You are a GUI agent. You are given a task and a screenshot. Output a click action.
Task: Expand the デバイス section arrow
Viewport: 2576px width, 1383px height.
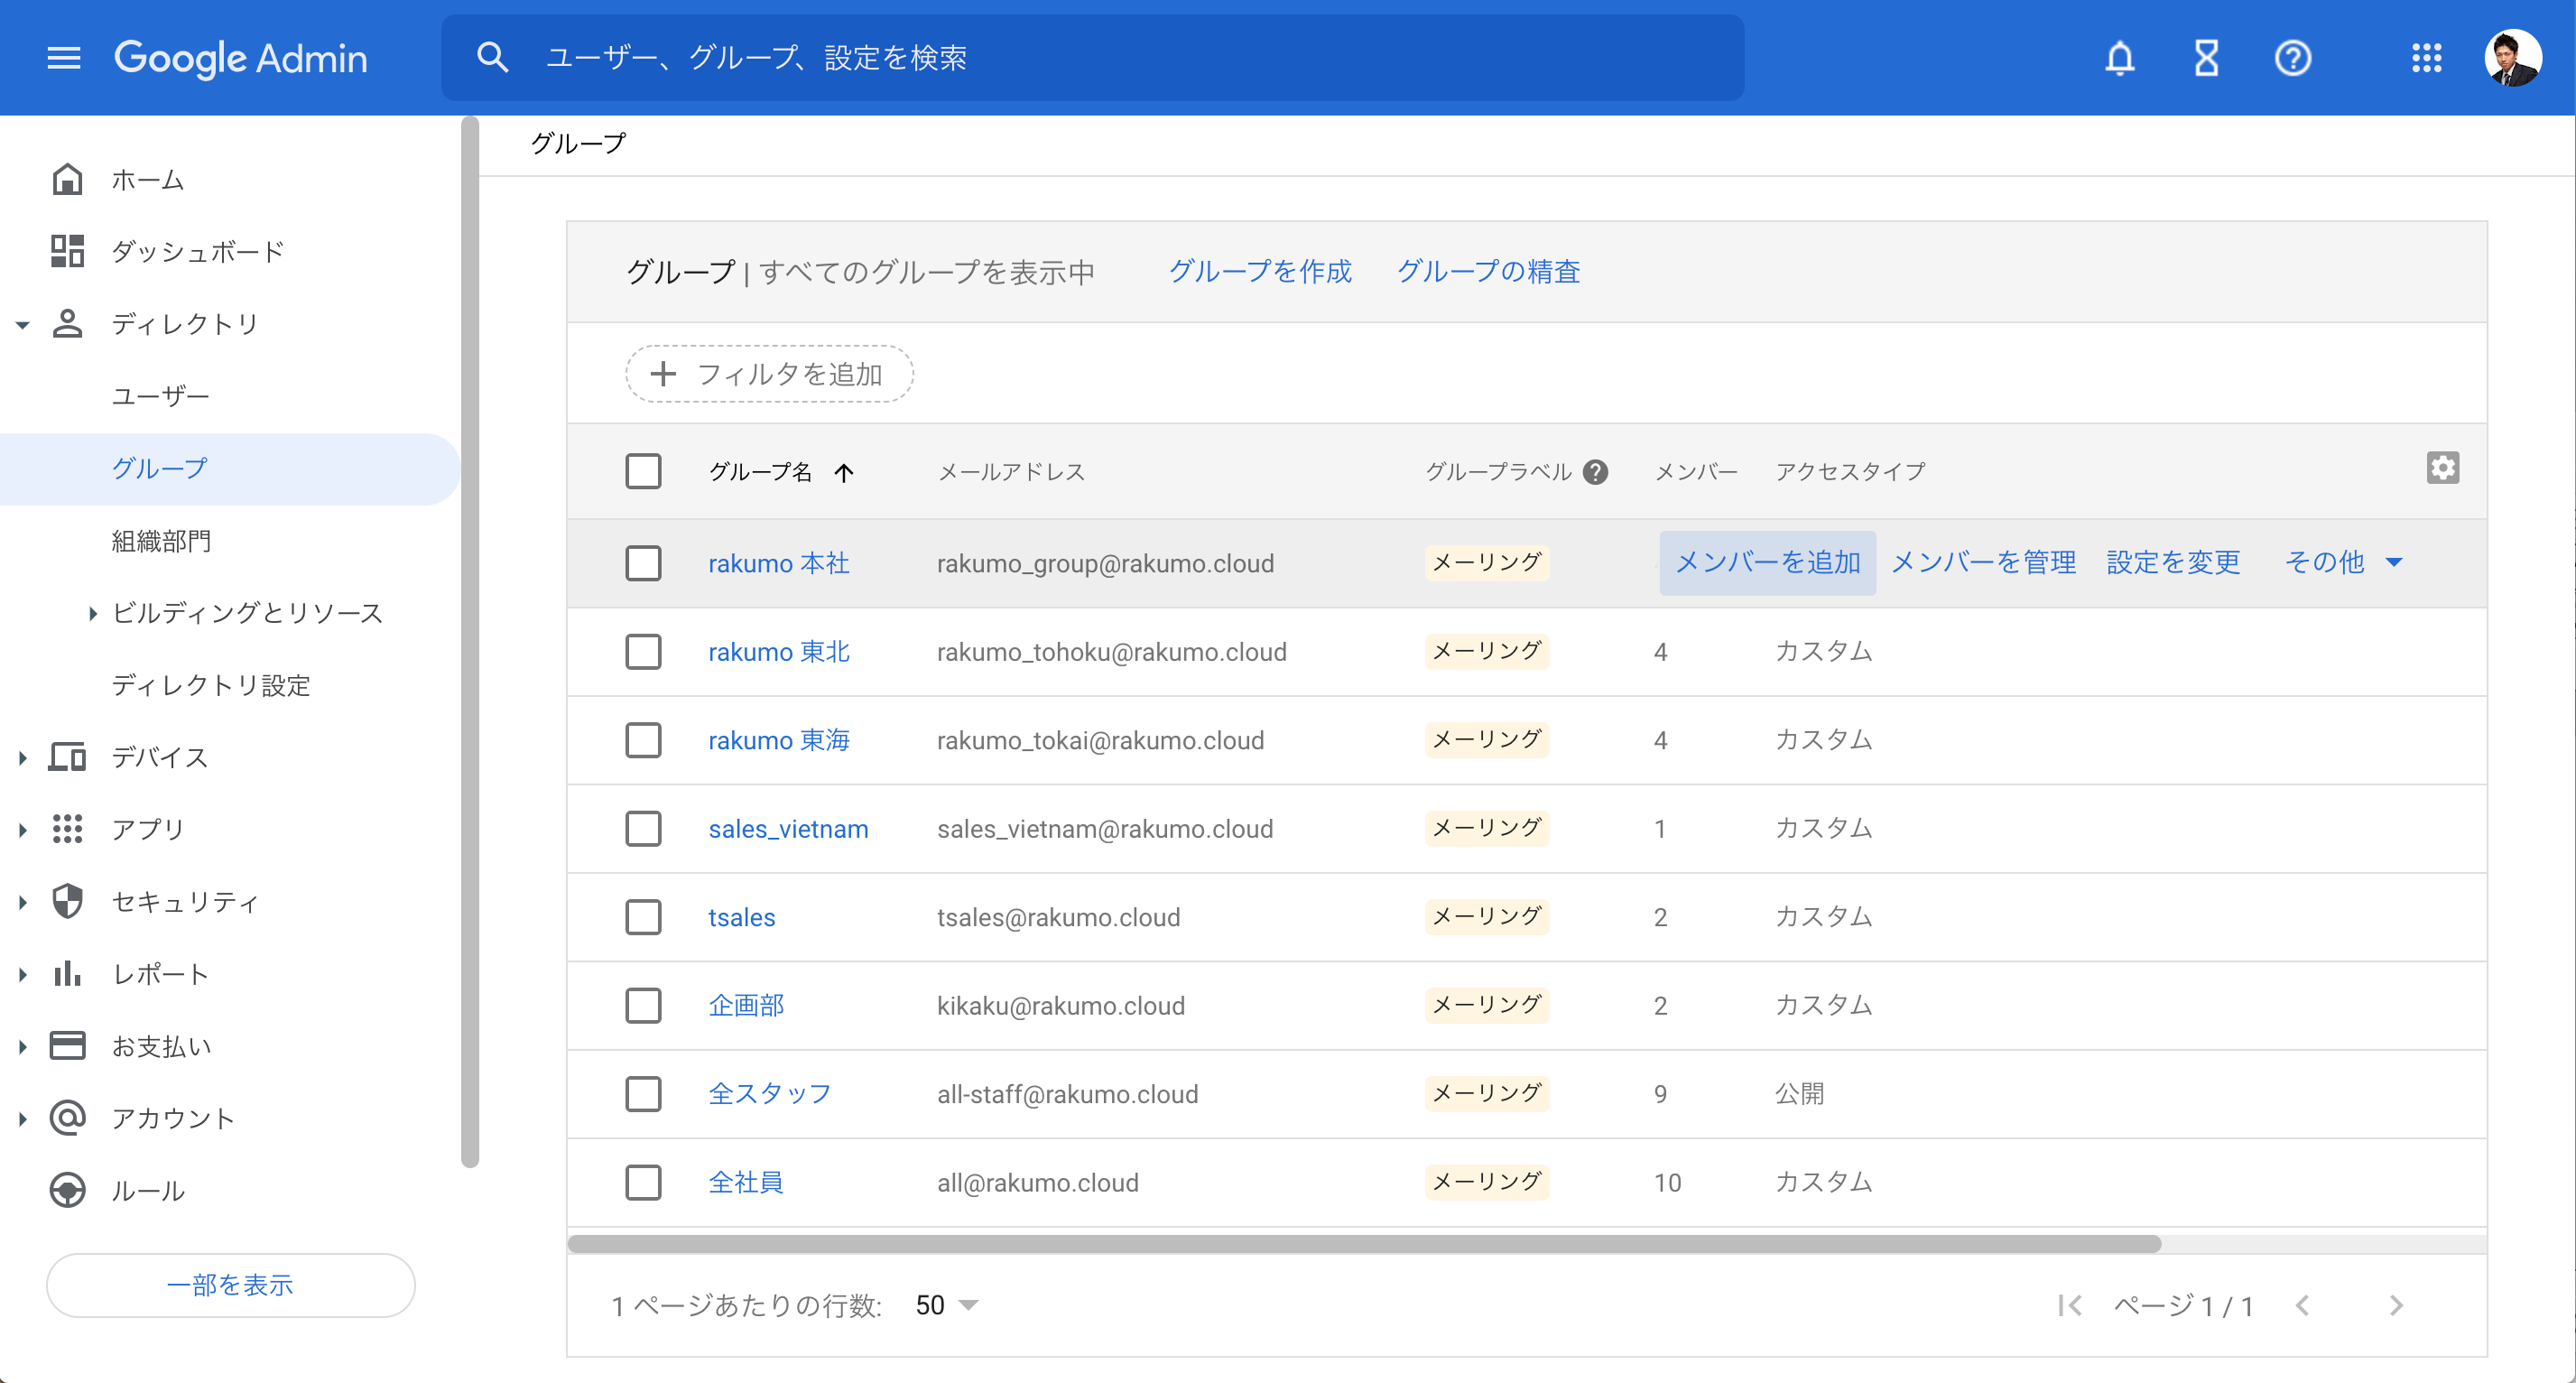(x=22, y=758)
